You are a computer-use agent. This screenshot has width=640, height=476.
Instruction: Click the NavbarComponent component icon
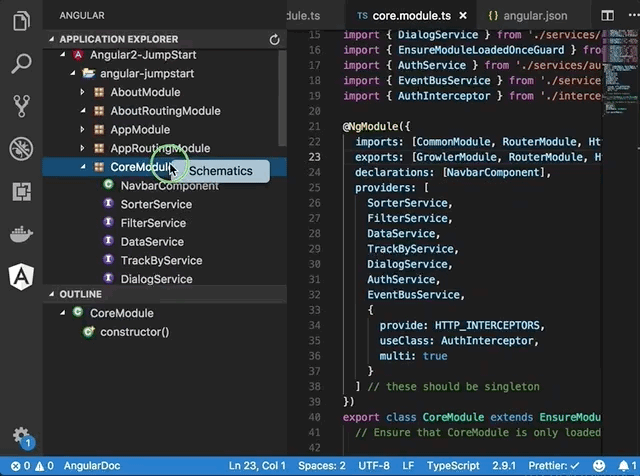[108, 185]
